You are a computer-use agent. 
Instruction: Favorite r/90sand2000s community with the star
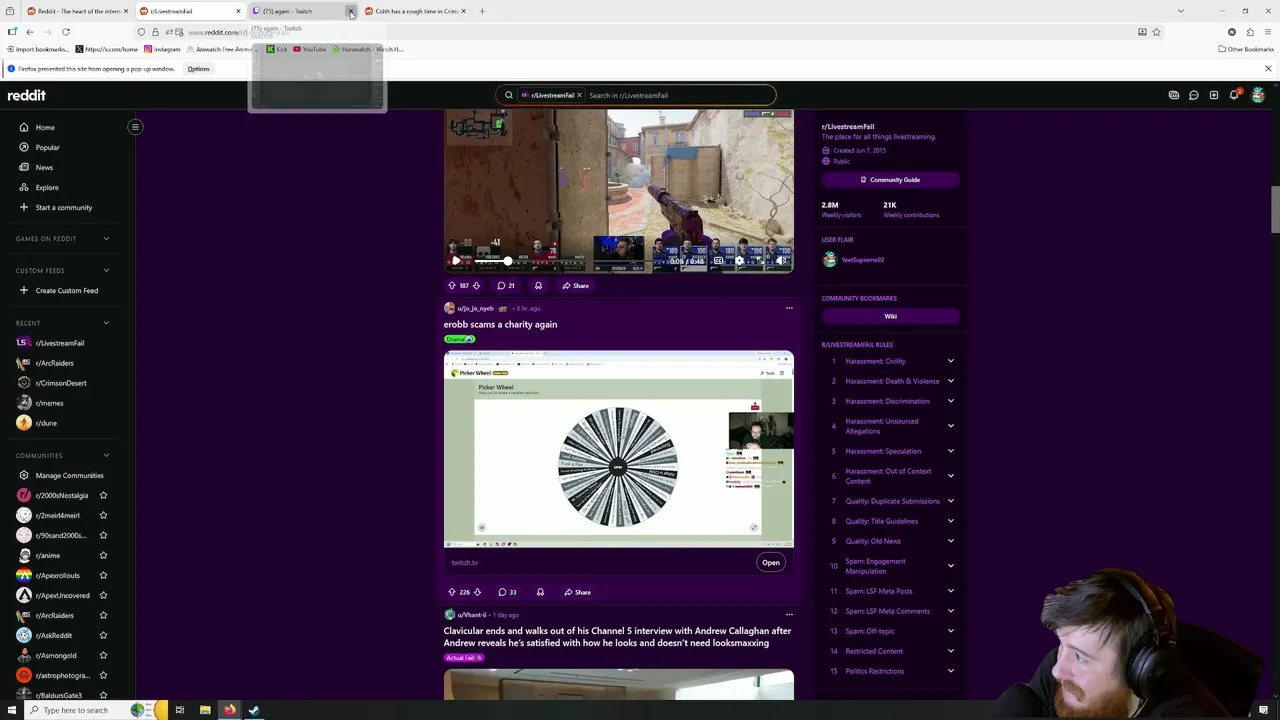(x=103, y=535)
